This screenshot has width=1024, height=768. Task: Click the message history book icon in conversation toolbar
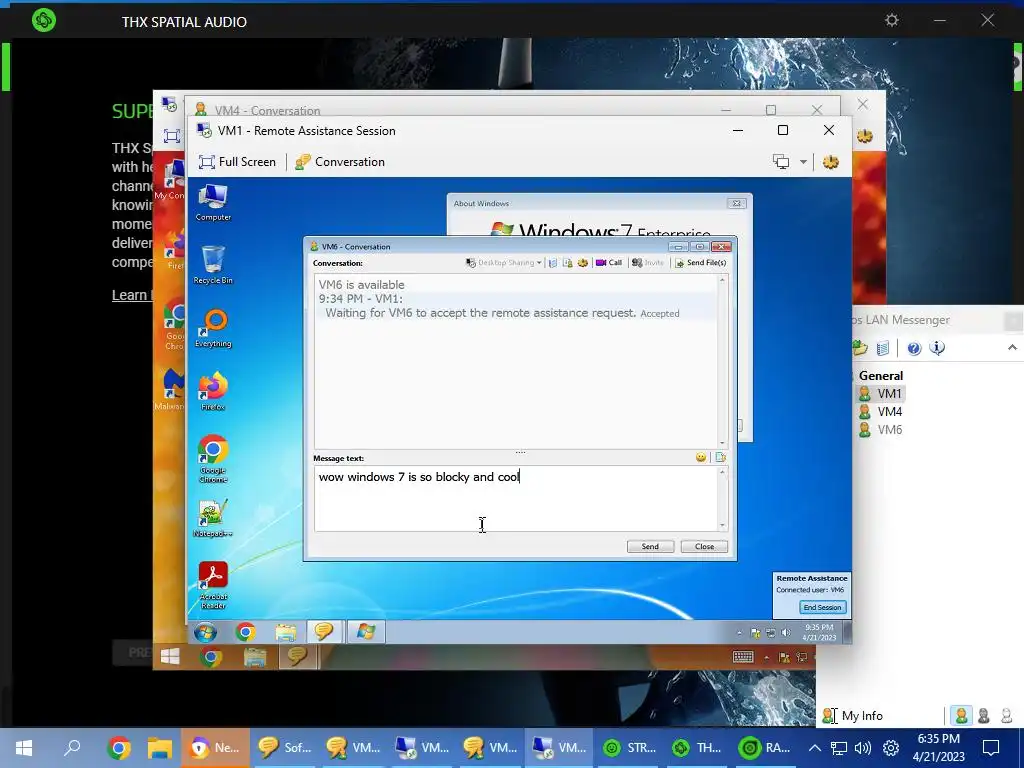pos(553,263)
